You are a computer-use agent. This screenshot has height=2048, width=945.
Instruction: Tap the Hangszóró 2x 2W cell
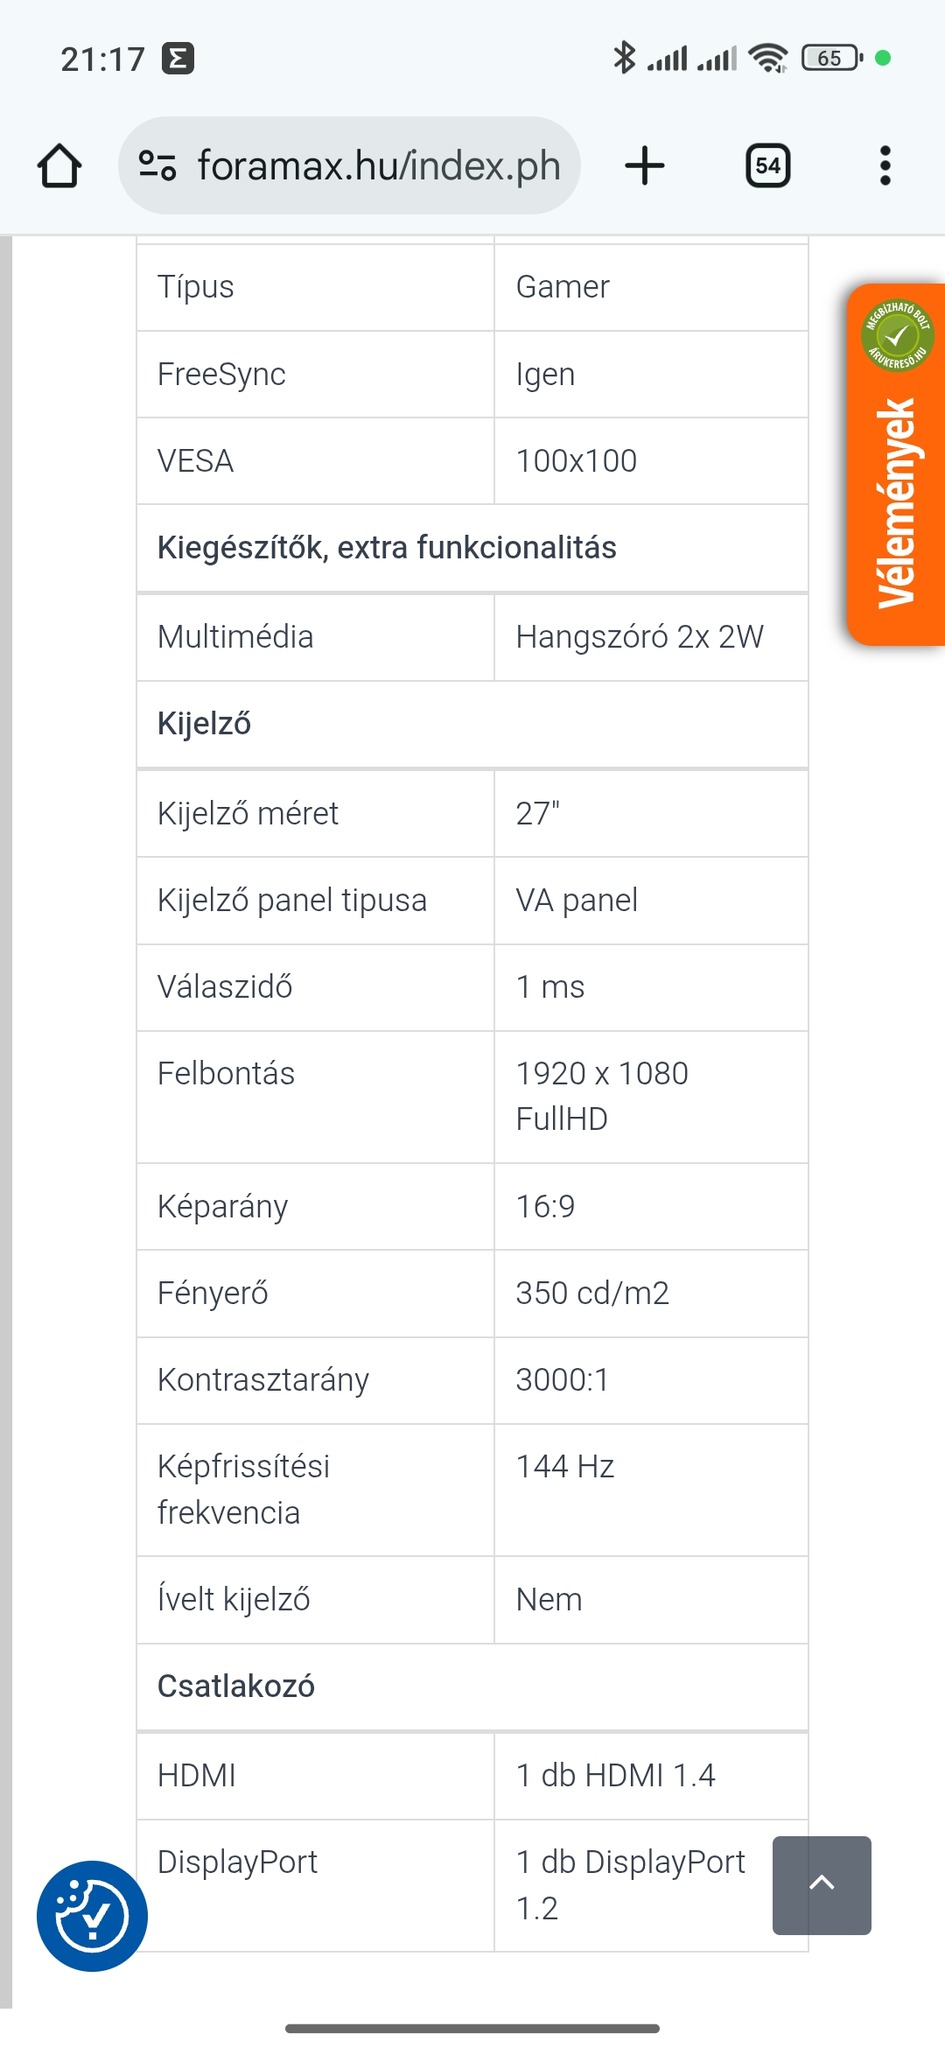(639, 637)
